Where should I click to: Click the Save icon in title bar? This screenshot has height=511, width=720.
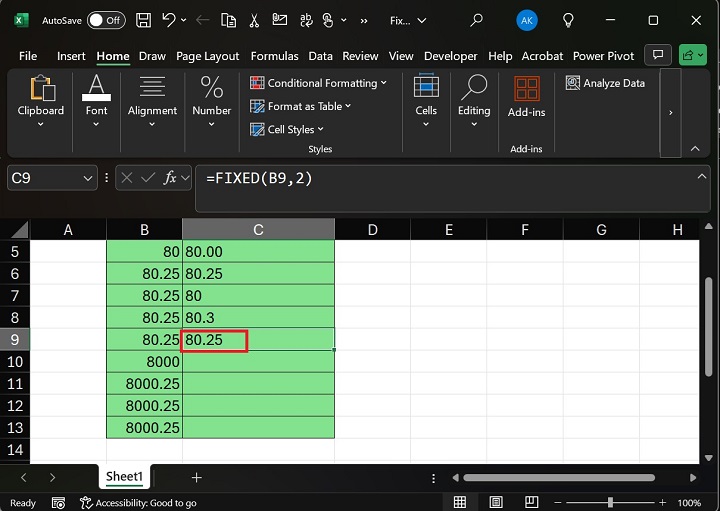pos(144,20)
